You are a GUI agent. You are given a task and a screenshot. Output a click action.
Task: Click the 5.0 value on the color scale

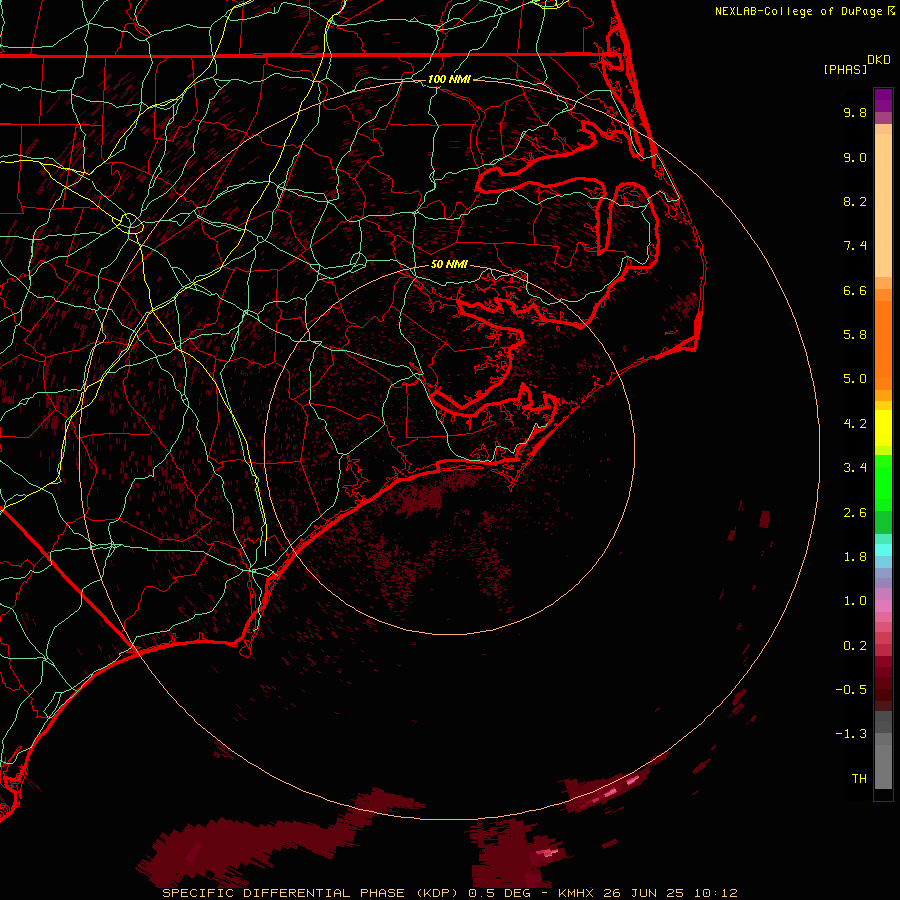point(855,379)
